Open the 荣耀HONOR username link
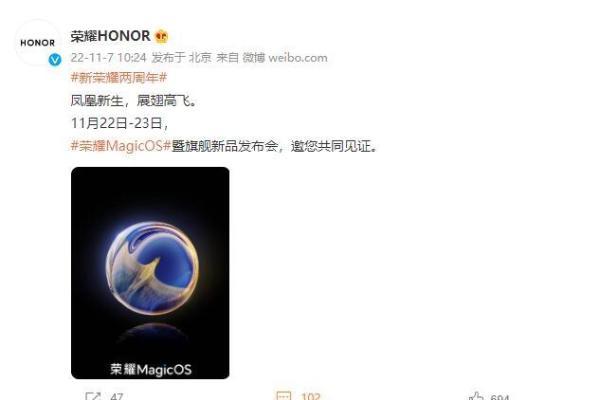This screenshot has width=600, height=400. (x=110, y=36)
